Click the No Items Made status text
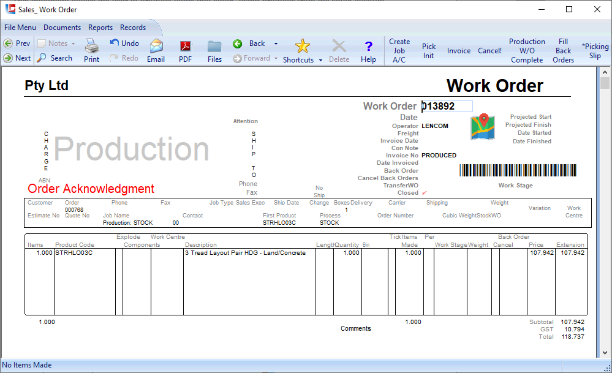Viewport: 612px width, 373px height. [x=27, y=365]
